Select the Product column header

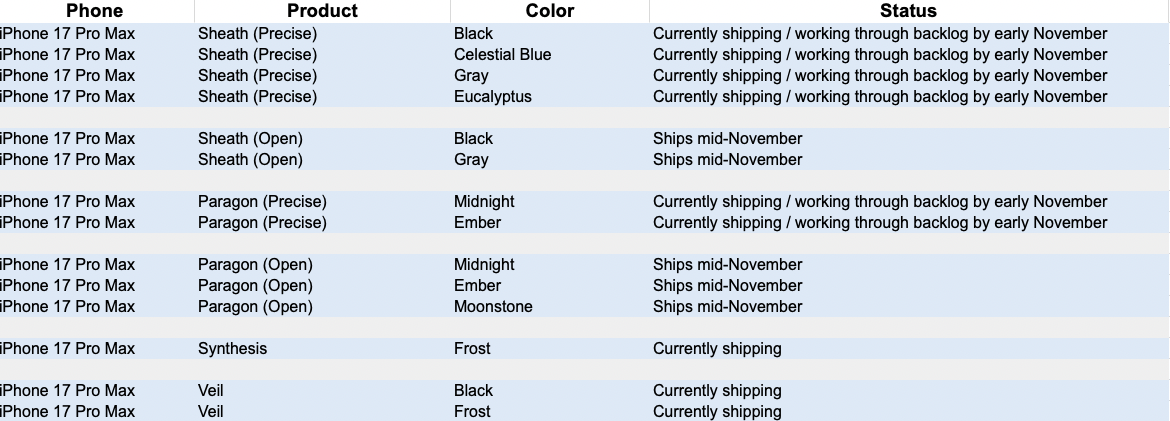pos(322,11)
